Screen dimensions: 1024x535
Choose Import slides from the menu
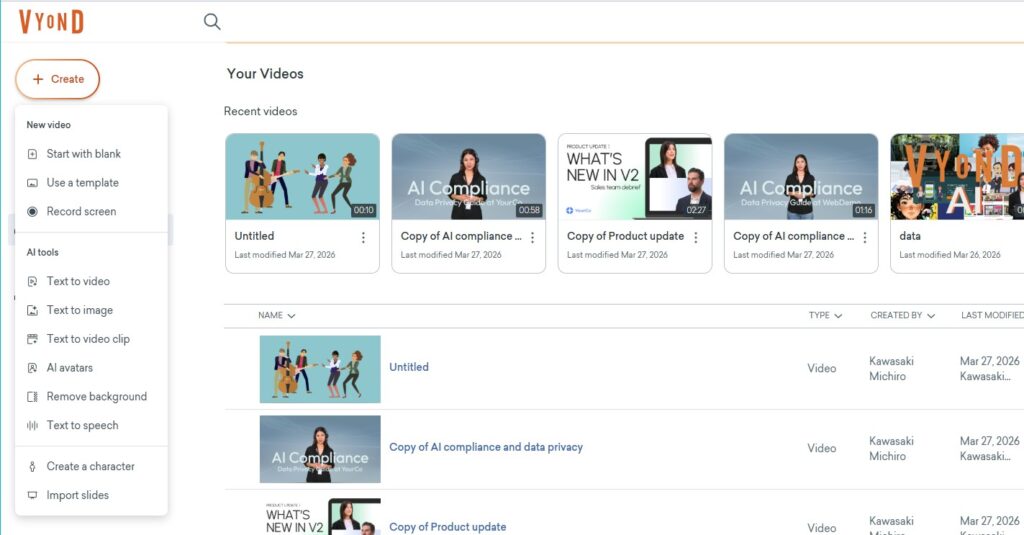pyautogui.click(x=77, y=496)
